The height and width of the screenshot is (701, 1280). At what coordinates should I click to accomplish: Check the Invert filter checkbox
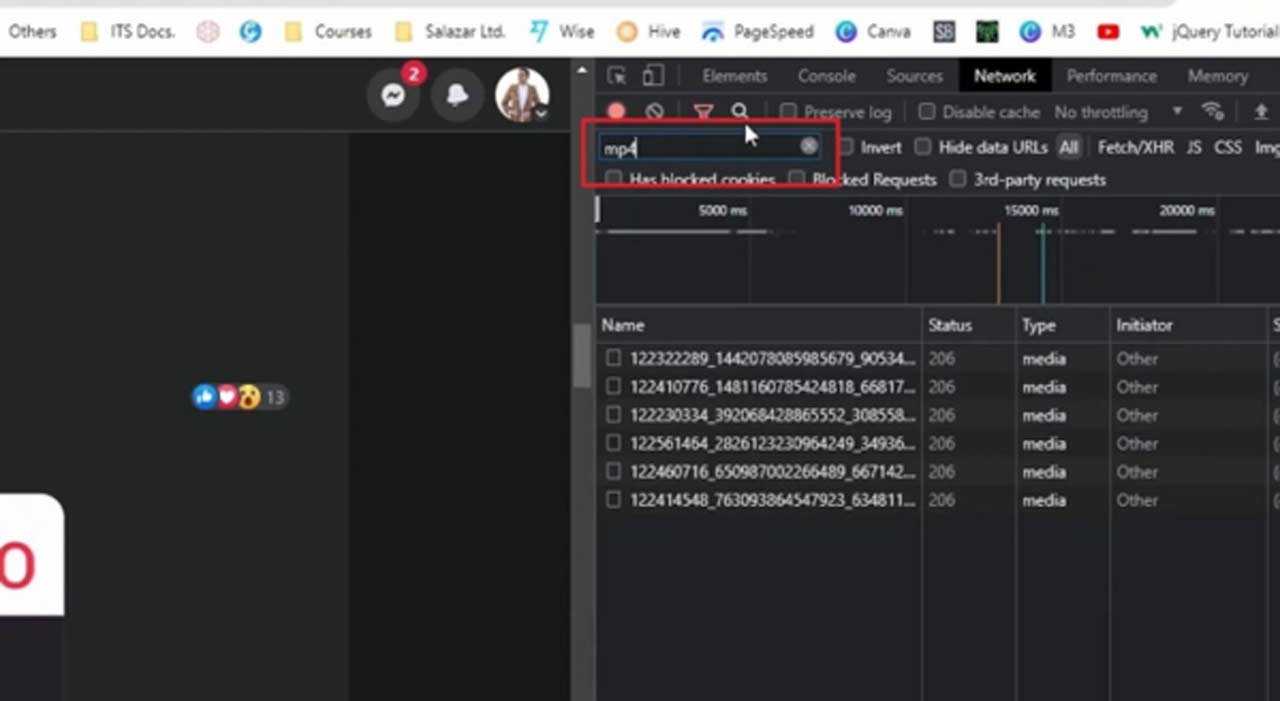point(847,147)
